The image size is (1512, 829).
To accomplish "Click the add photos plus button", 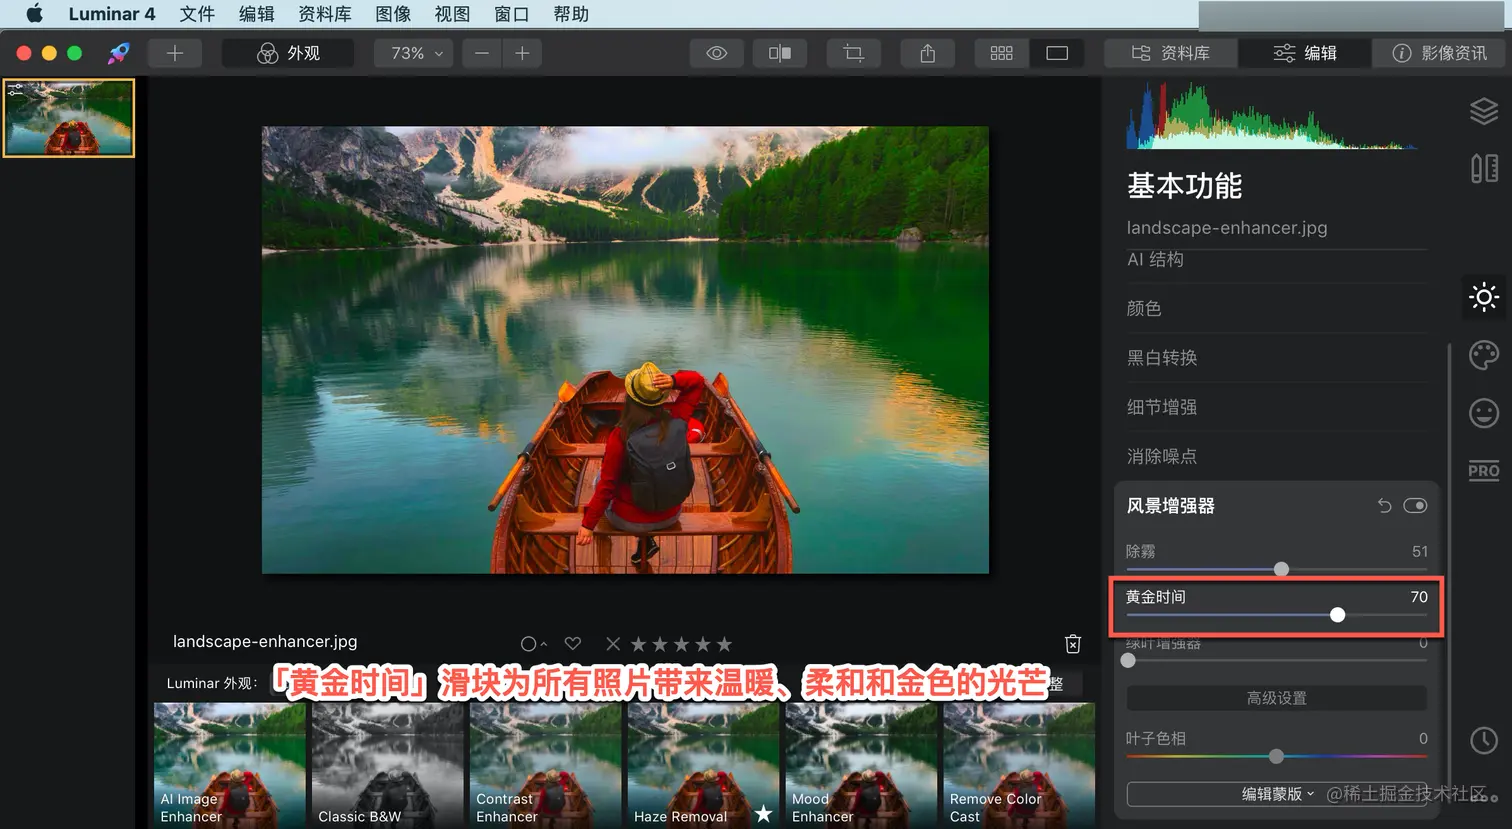I will click(175, 53).
